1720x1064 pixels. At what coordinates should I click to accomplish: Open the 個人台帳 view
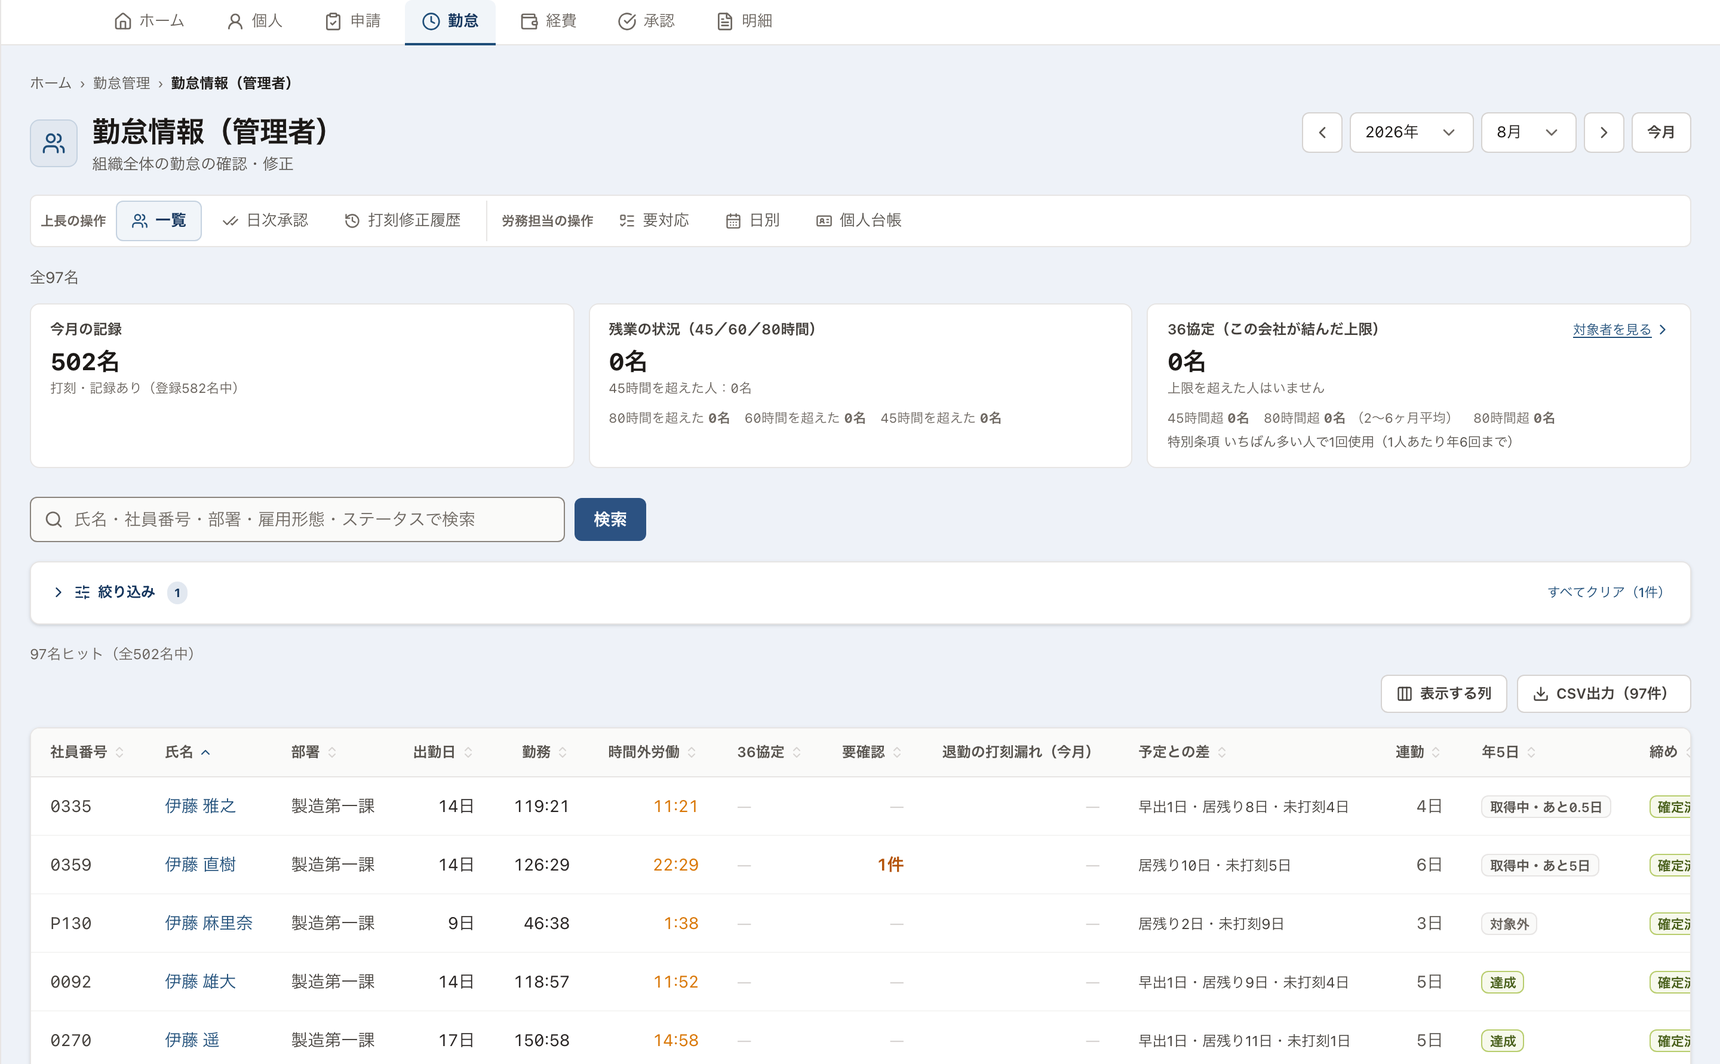click(859, 220)
